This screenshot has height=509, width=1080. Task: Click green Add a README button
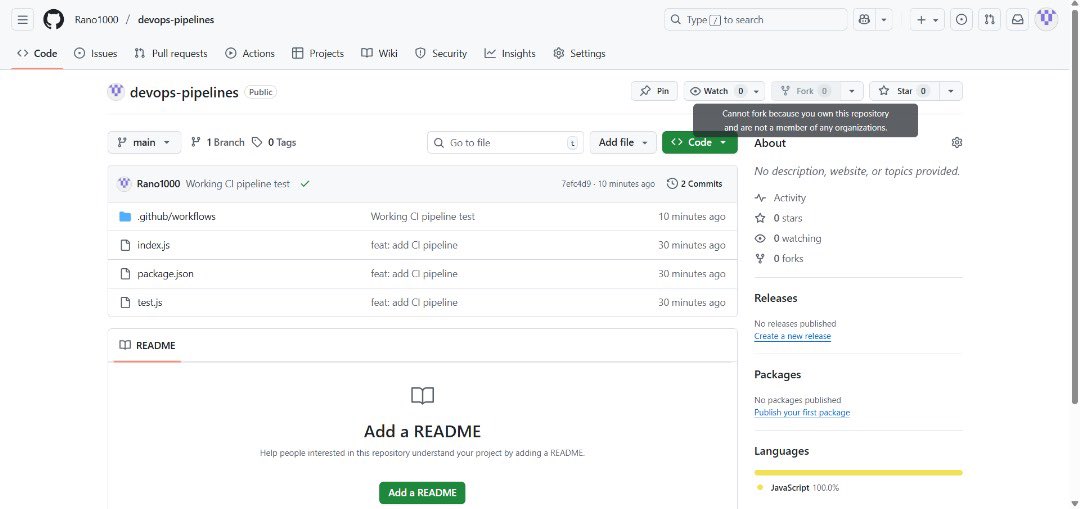tap(422, 493)
